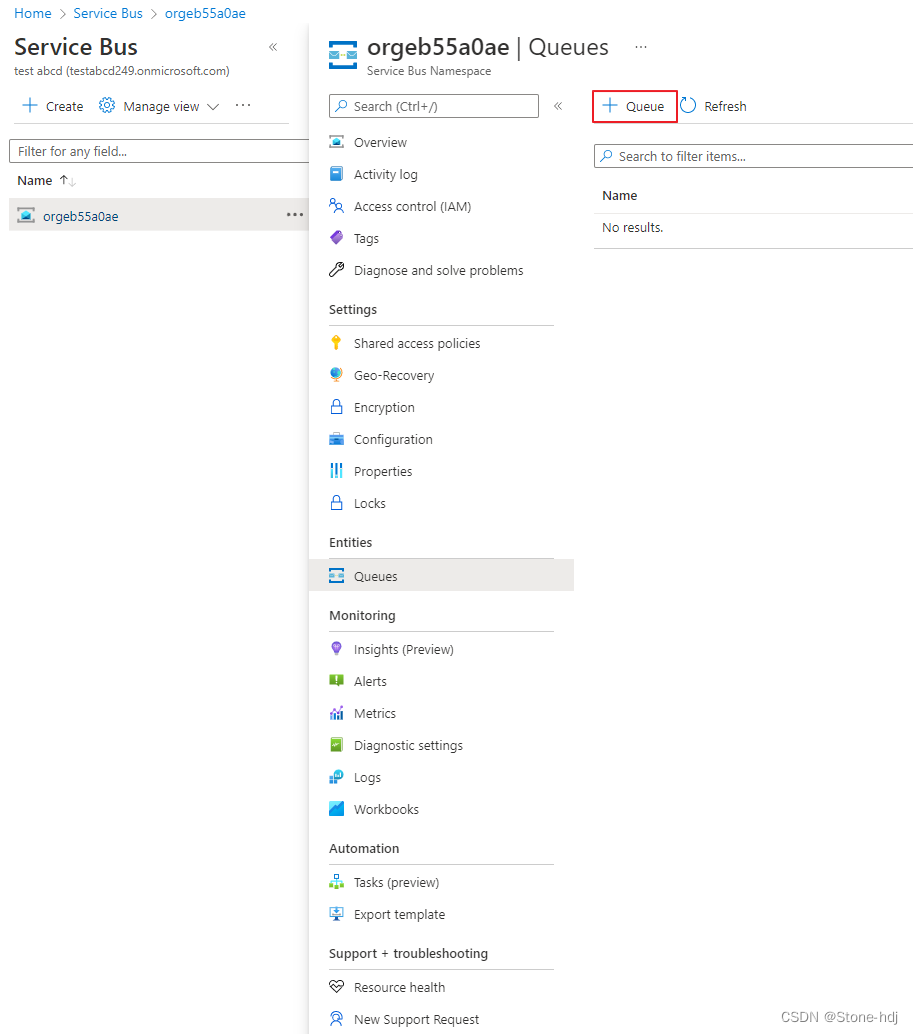Click the Name column header in queues table
Screen dimensions: 913x1034
point(620,195)
